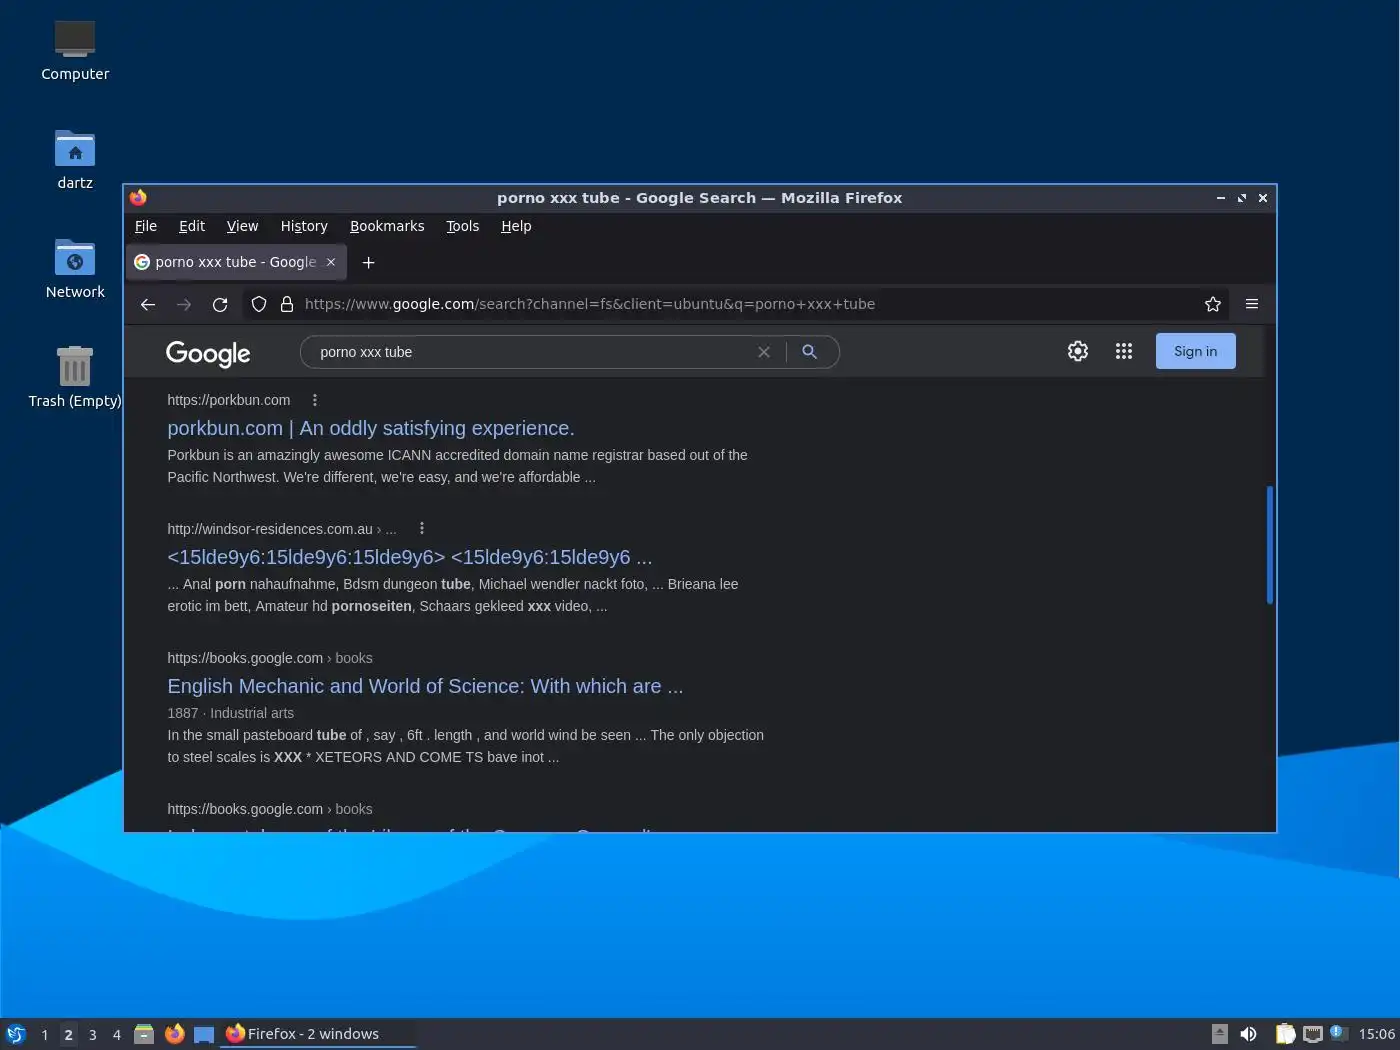Open the Google apps grid
This screenshot has width=1400, height=1050.
coord(1124,351)
